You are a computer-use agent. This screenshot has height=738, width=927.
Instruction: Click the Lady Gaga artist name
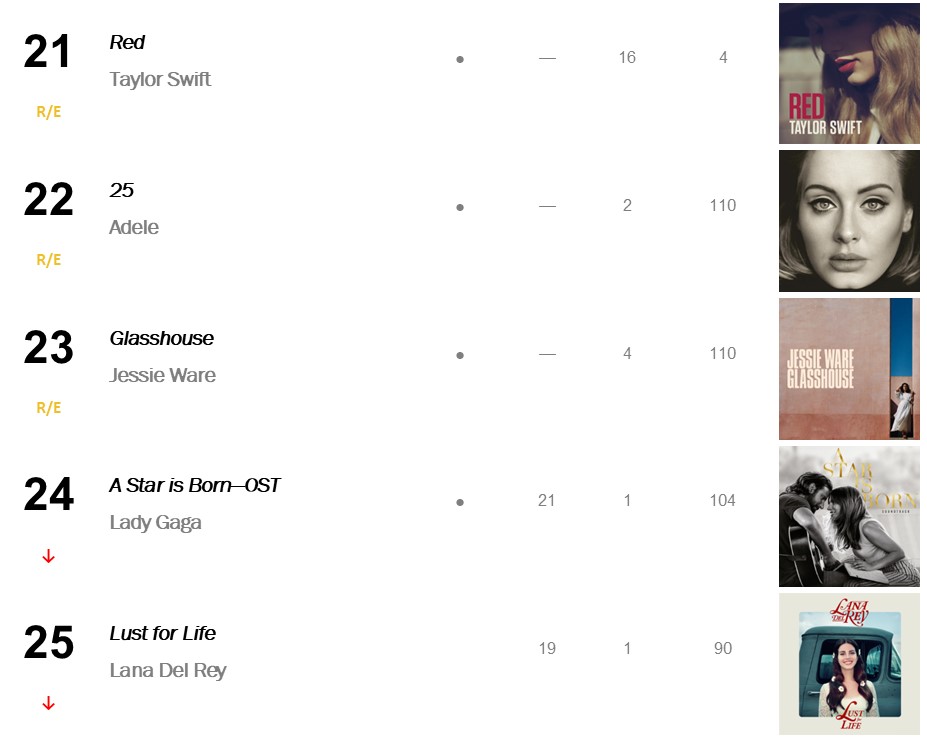click(x=155, y=522)
